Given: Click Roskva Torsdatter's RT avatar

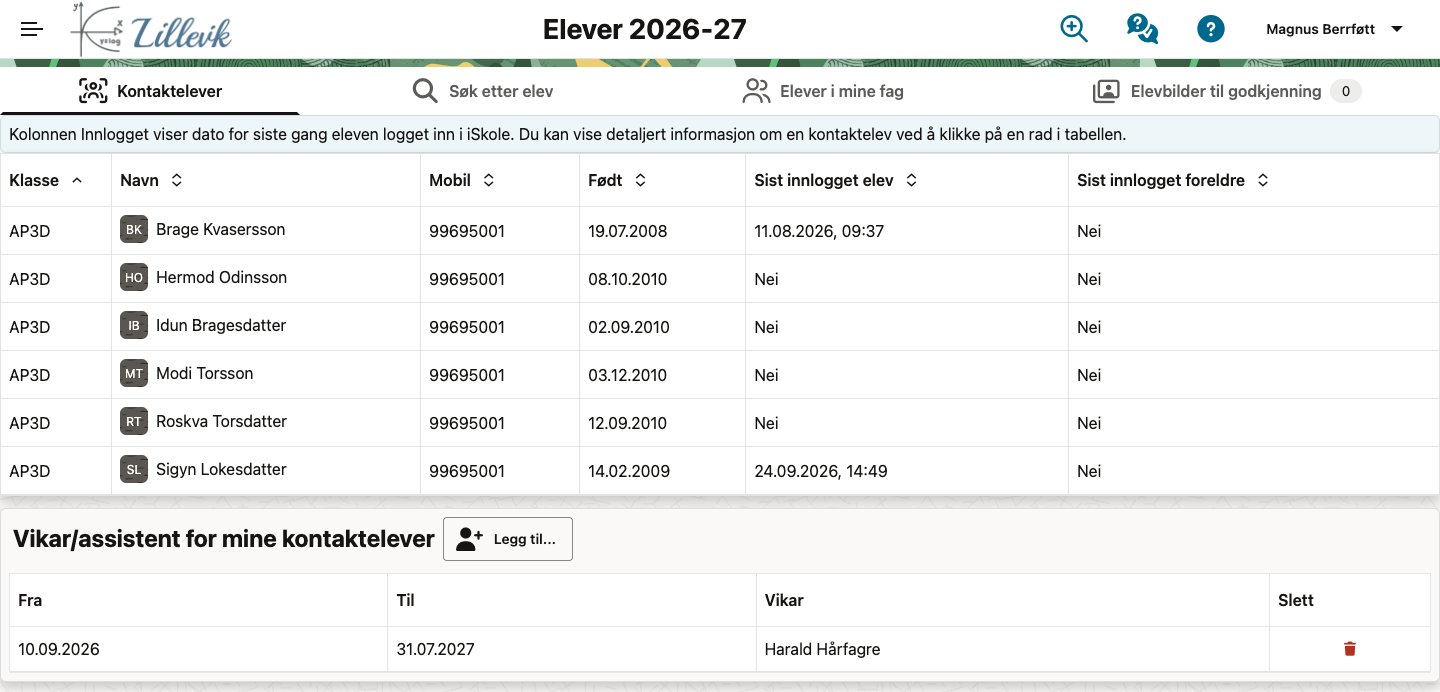Looking at the screenshot, I should point(134,422).
